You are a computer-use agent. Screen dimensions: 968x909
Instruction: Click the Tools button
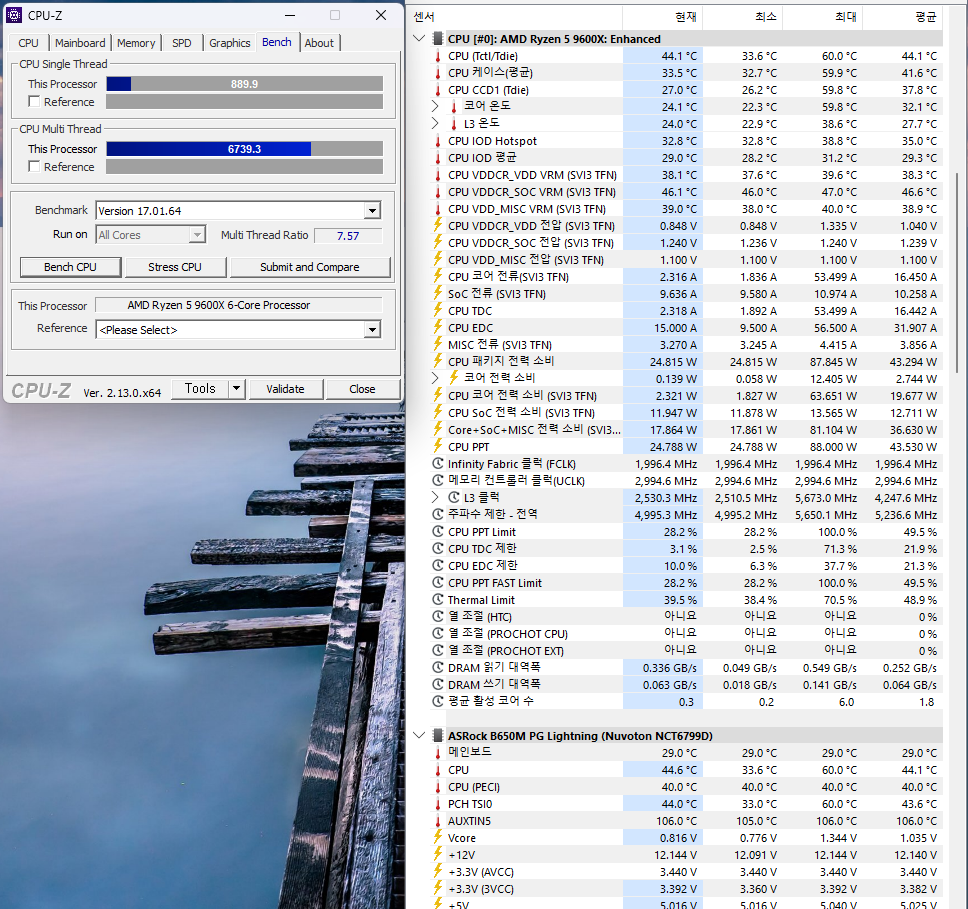pyautogui.click(x=200, y=389)
